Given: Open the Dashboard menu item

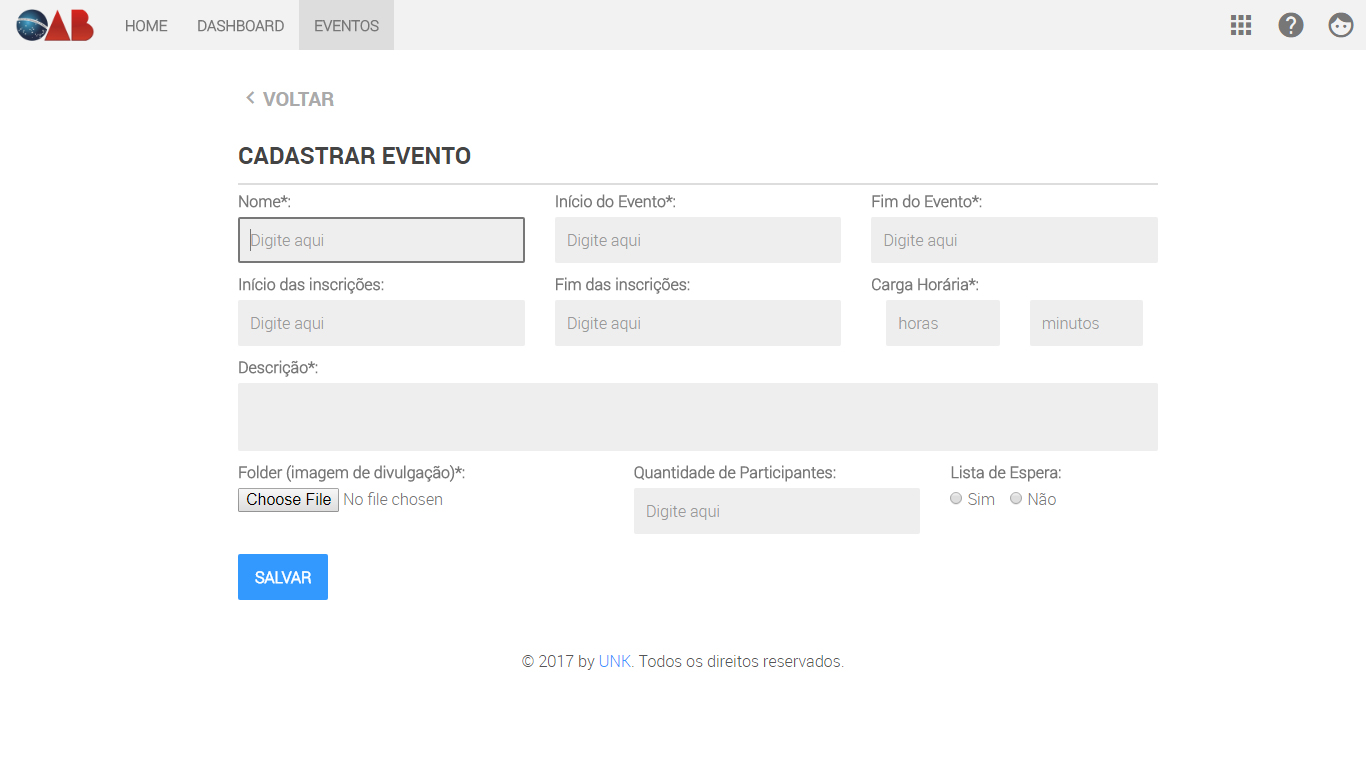Looking at the screenshot, I should click(240, 26).
